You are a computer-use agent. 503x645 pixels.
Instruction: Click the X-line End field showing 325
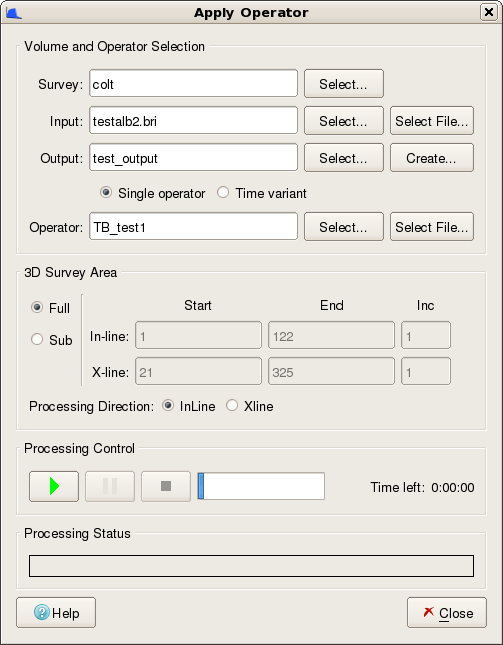331,371
